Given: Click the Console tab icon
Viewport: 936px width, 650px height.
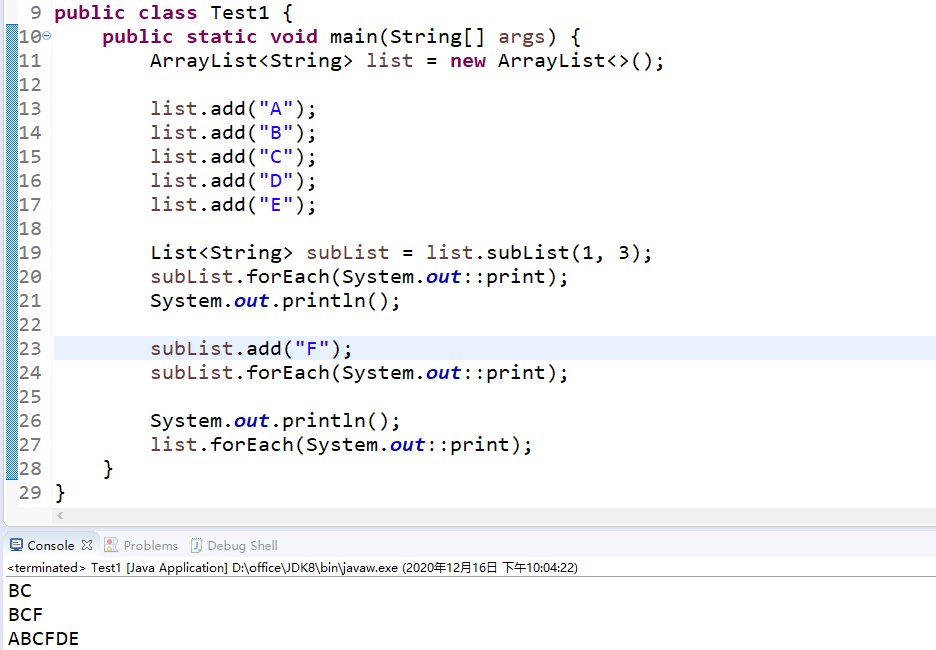Looking at the screenshot, I should click(x=16, y=545).
